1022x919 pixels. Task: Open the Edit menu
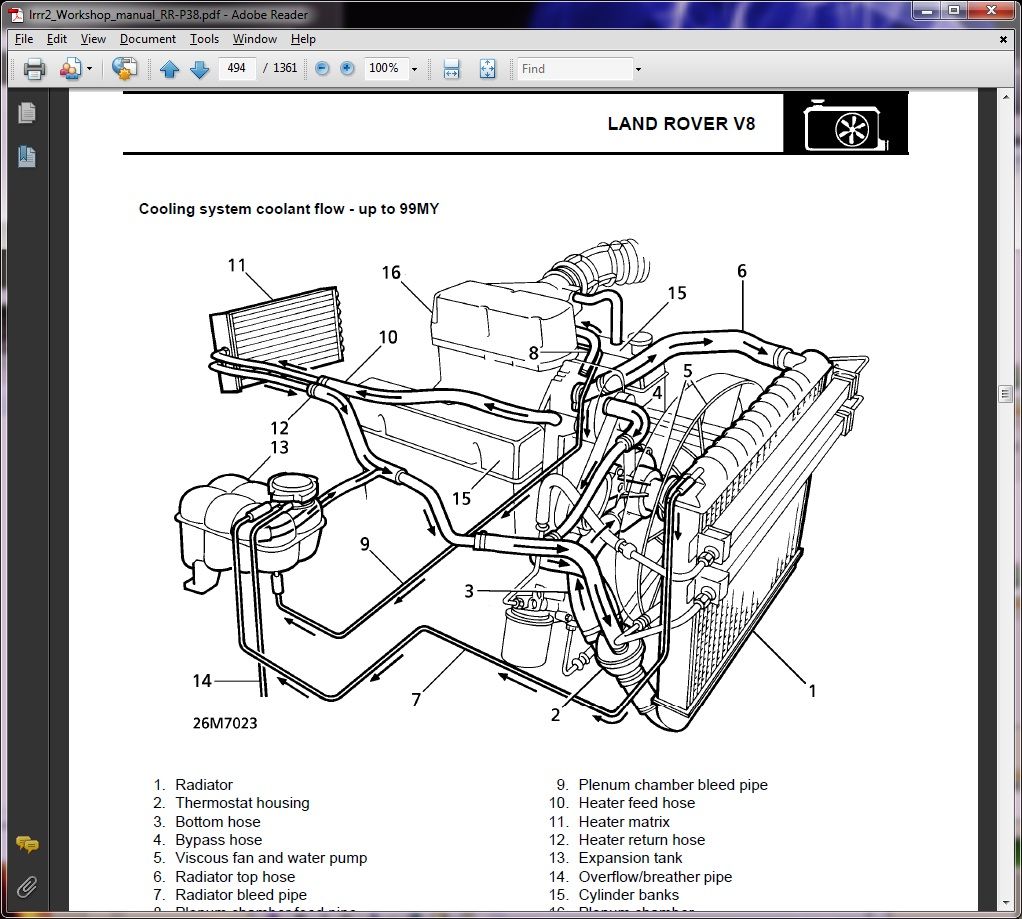pyautogui.click(x=57, y=39)
